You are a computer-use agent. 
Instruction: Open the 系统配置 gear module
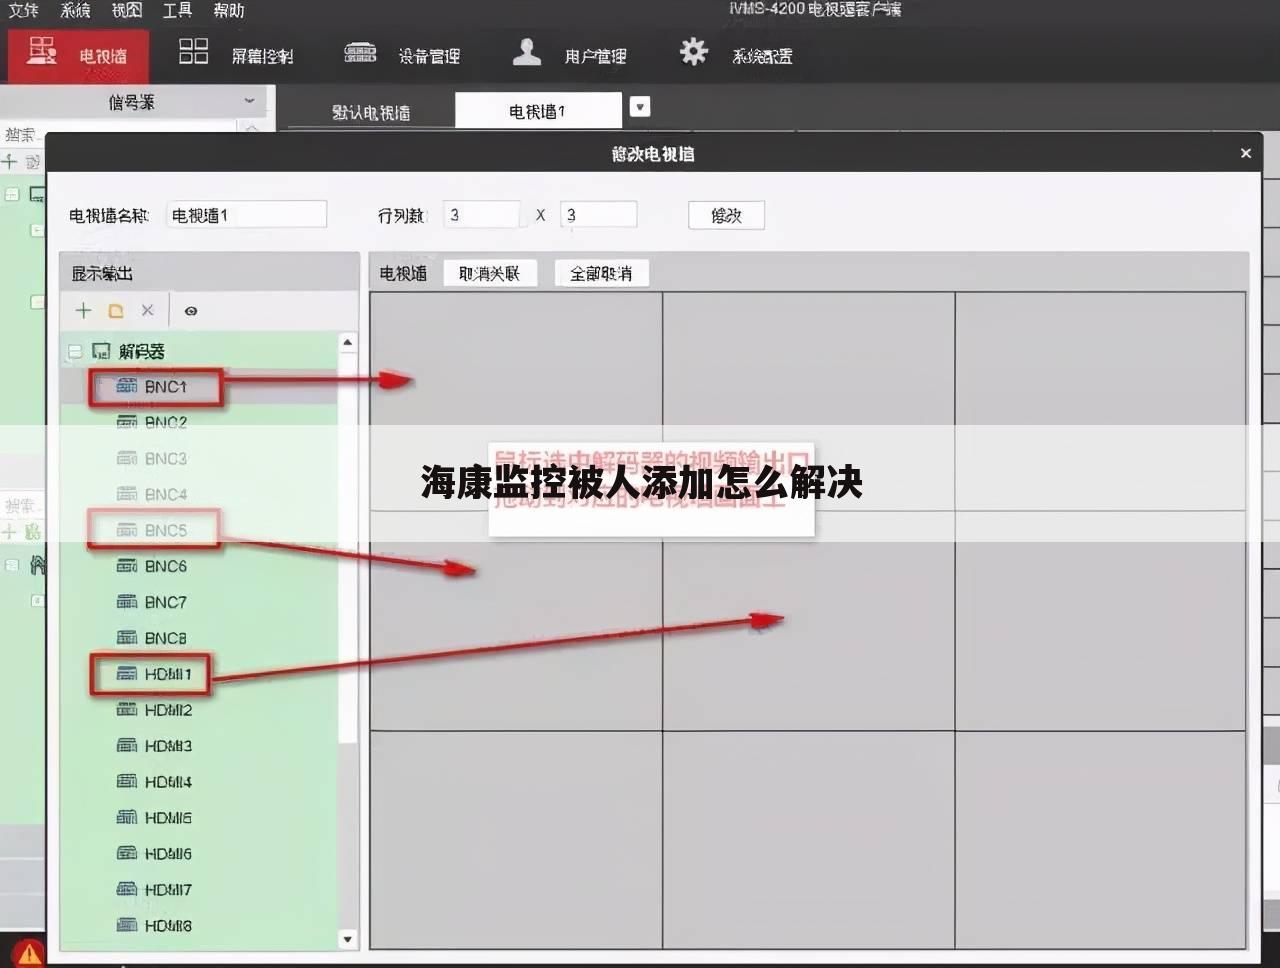pos(736,55)
